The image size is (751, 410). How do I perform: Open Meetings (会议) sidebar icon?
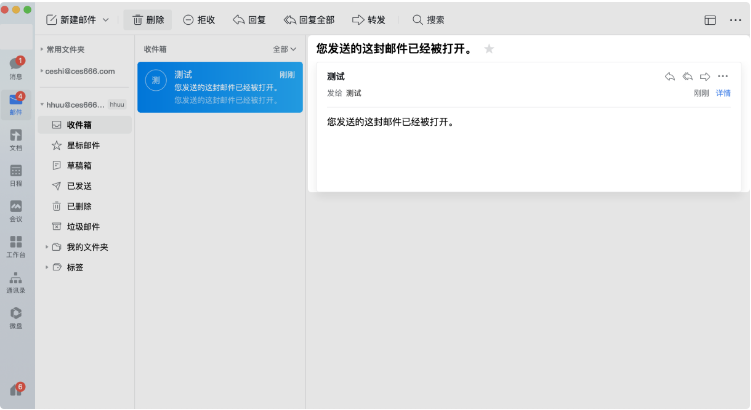[x=15, y=210]
